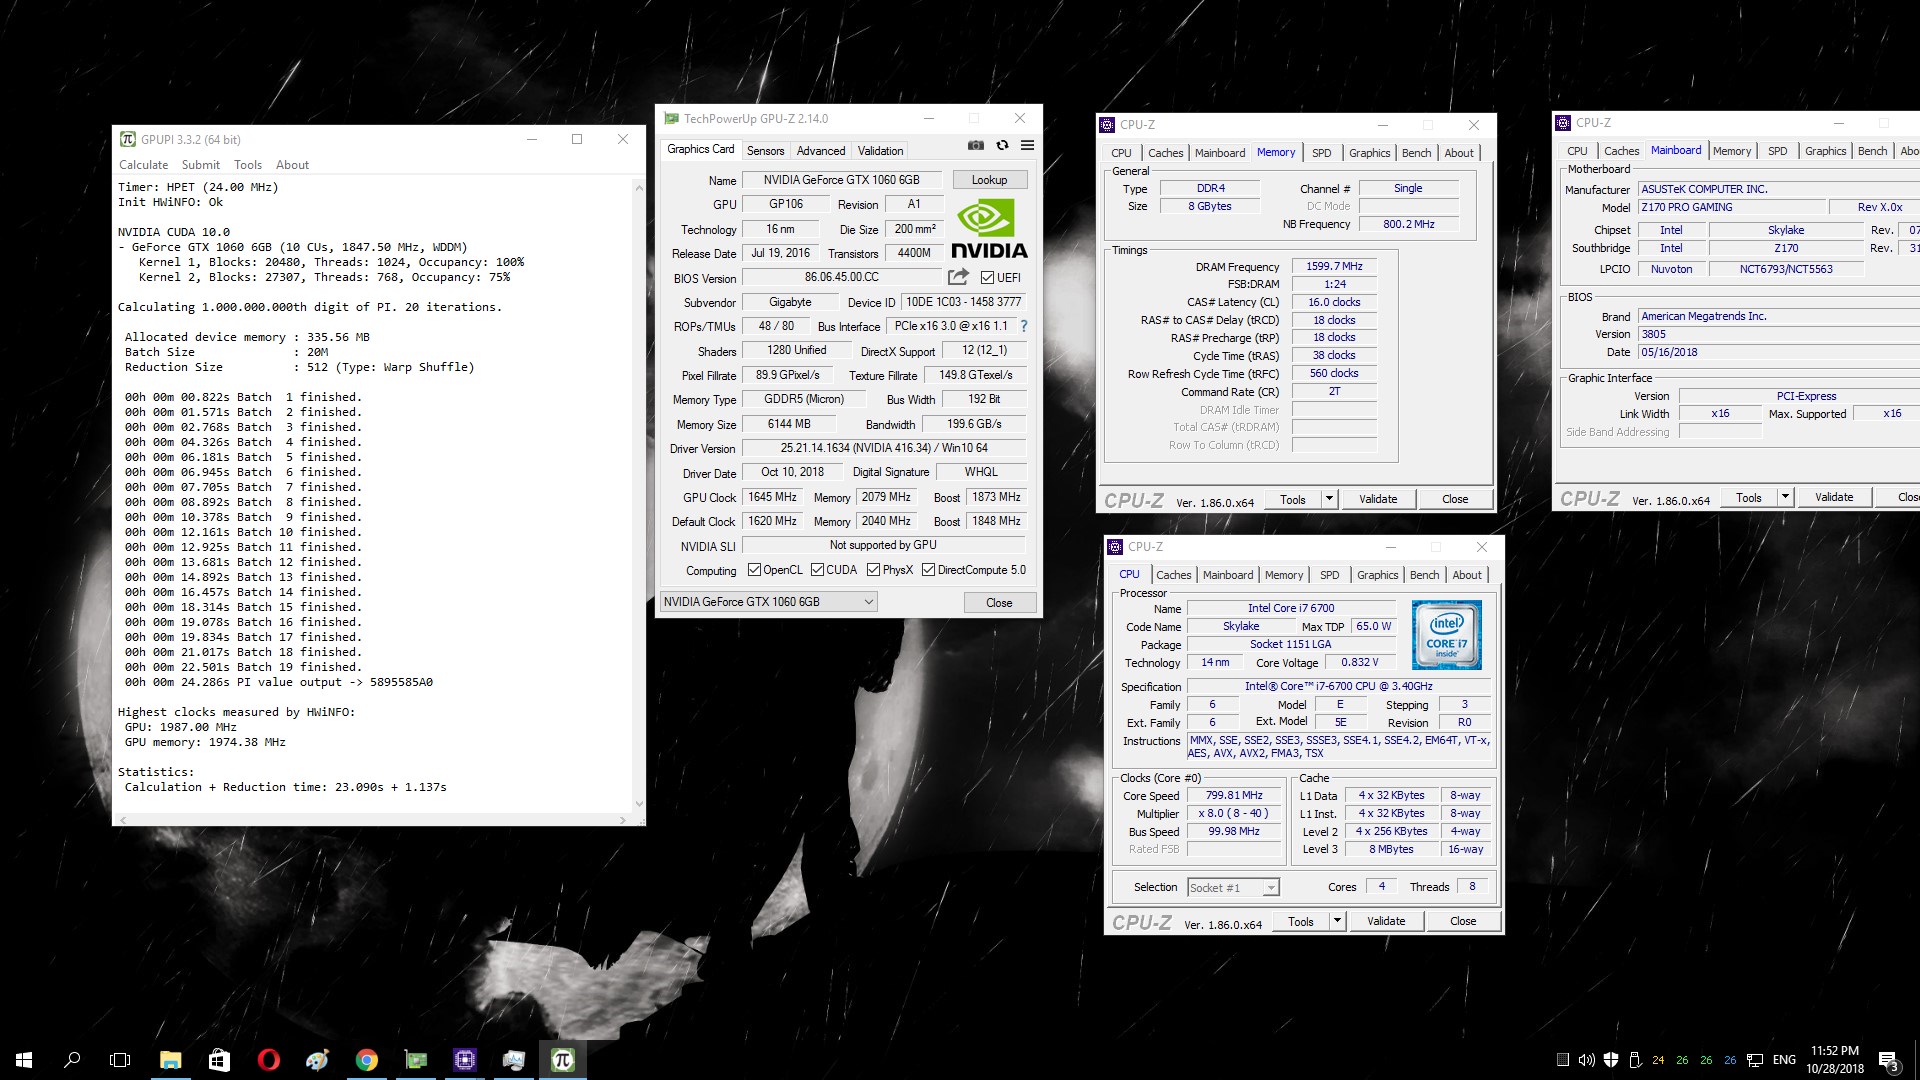
Task: Click the Intel Core i7 badge
Action: (1446, 635)
